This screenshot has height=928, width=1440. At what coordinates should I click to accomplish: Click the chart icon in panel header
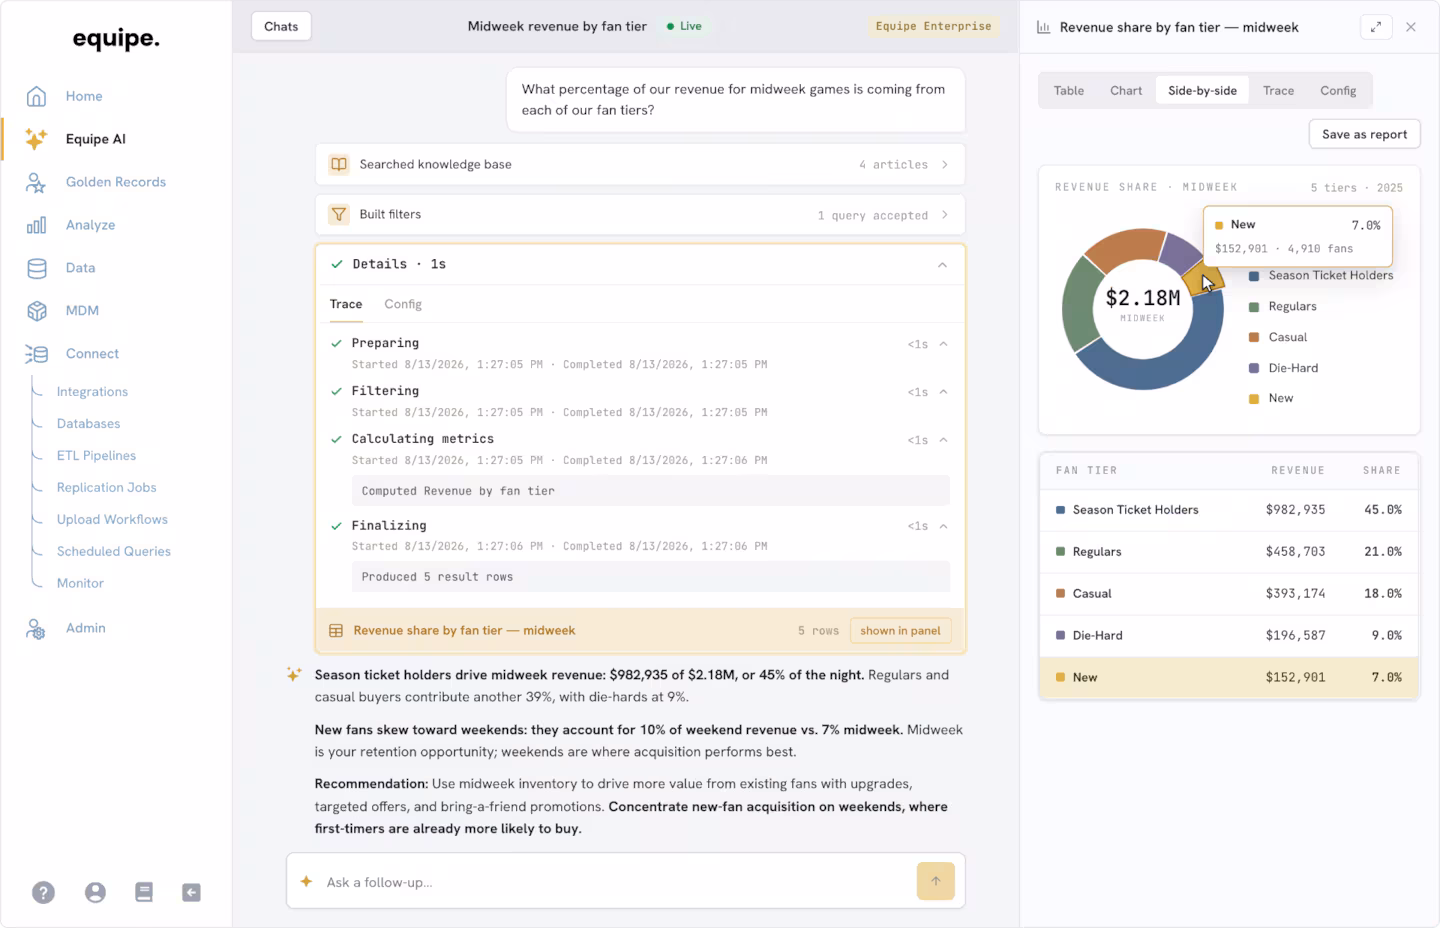(1043, 28)
